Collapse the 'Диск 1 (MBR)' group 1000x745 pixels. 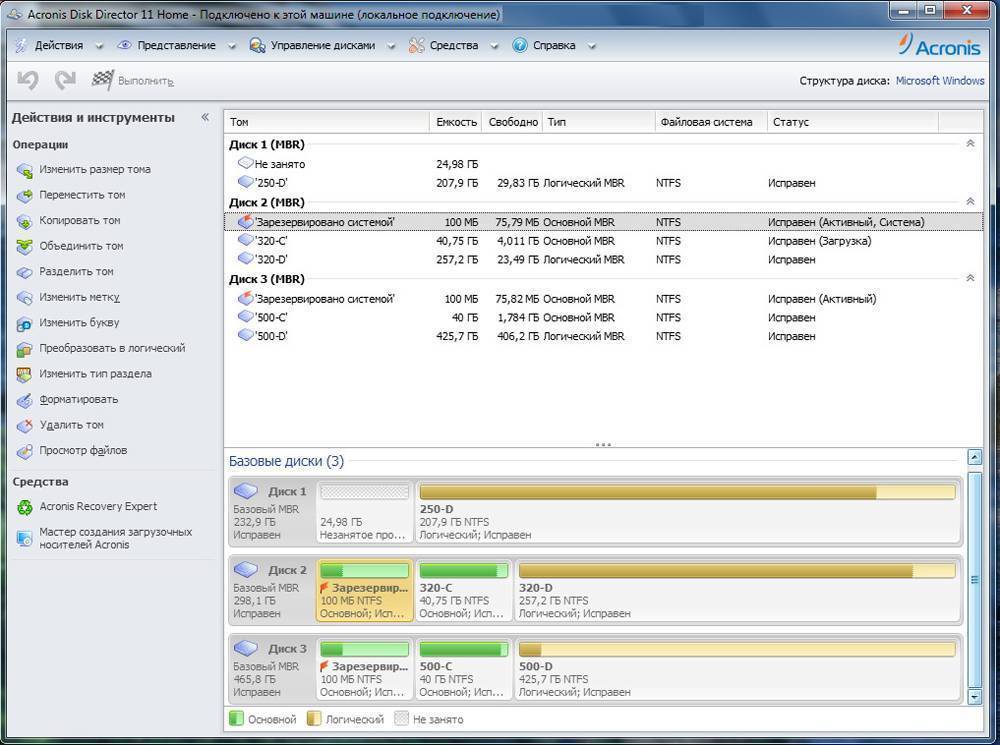click(969, 144)
